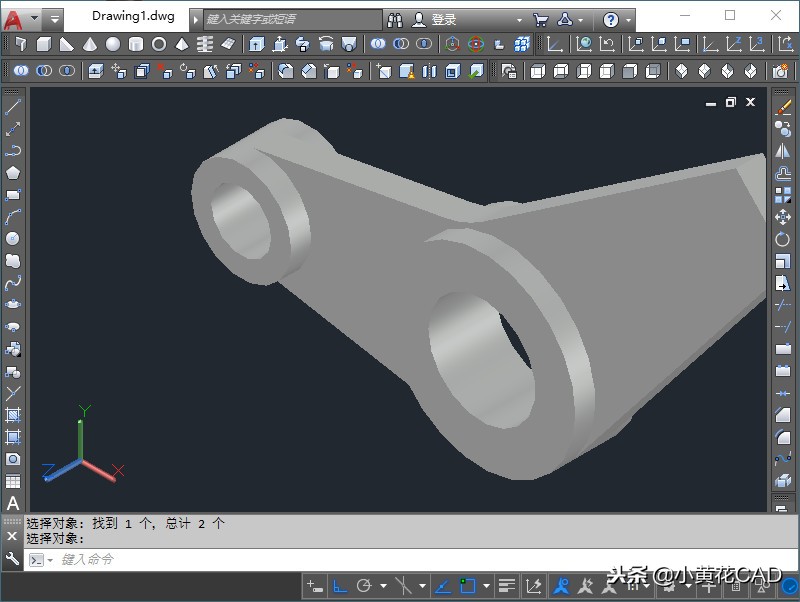Expand the Help dropdown arrow

(x=628, y=19)
